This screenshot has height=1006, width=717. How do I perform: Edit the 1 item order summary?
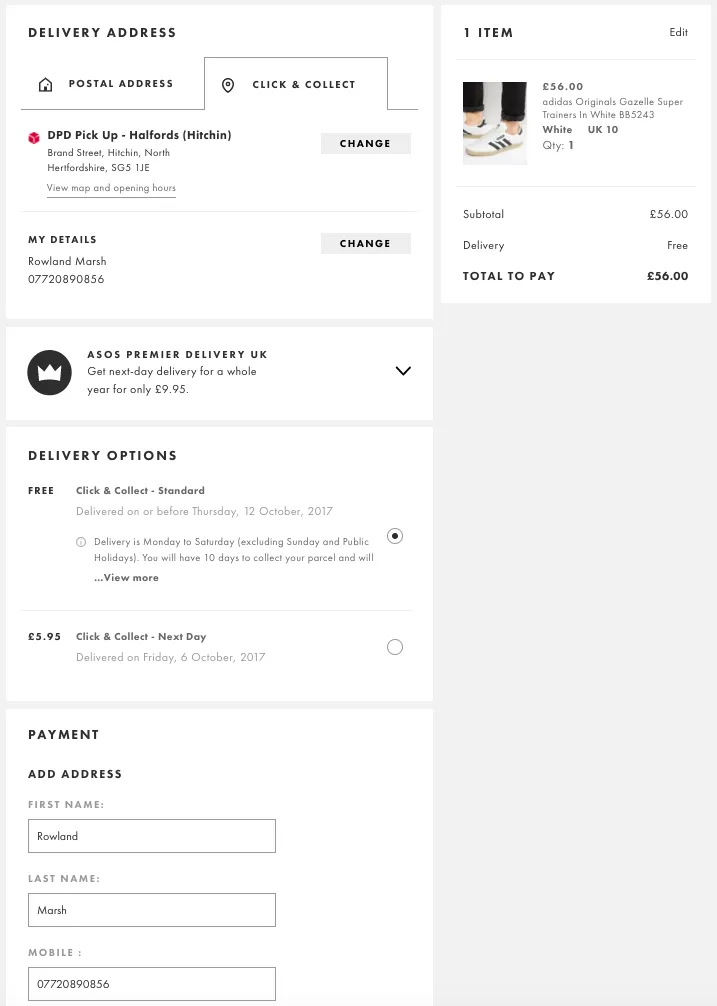click(678, 32)
